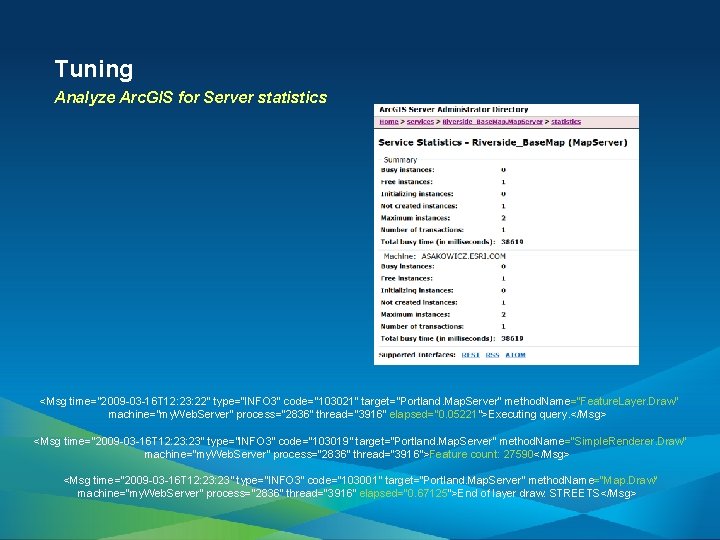Image resolution: width=720 pixels, height=540 pixels.
Task: Click 'Not created instances:' in the Summary section
Action: [x=419, y=206]
